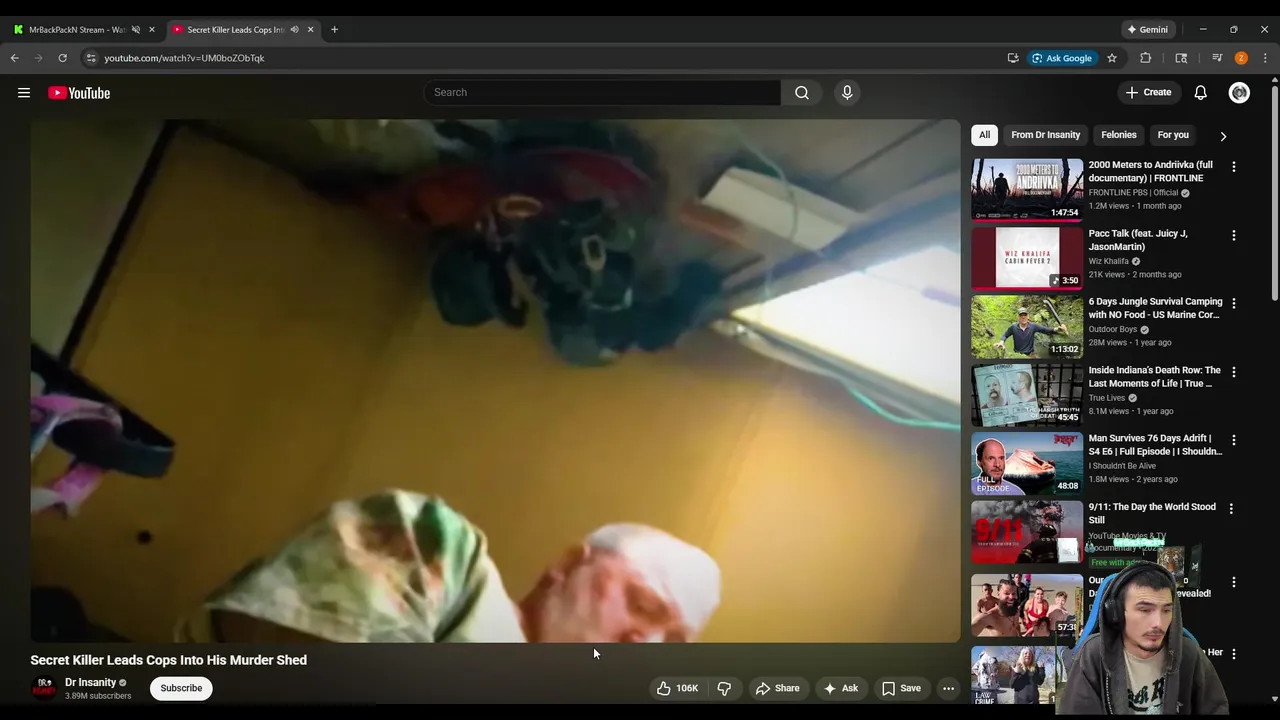
Task: Open options for 6 Days Jungle Survival
Action: (1233, 303)
